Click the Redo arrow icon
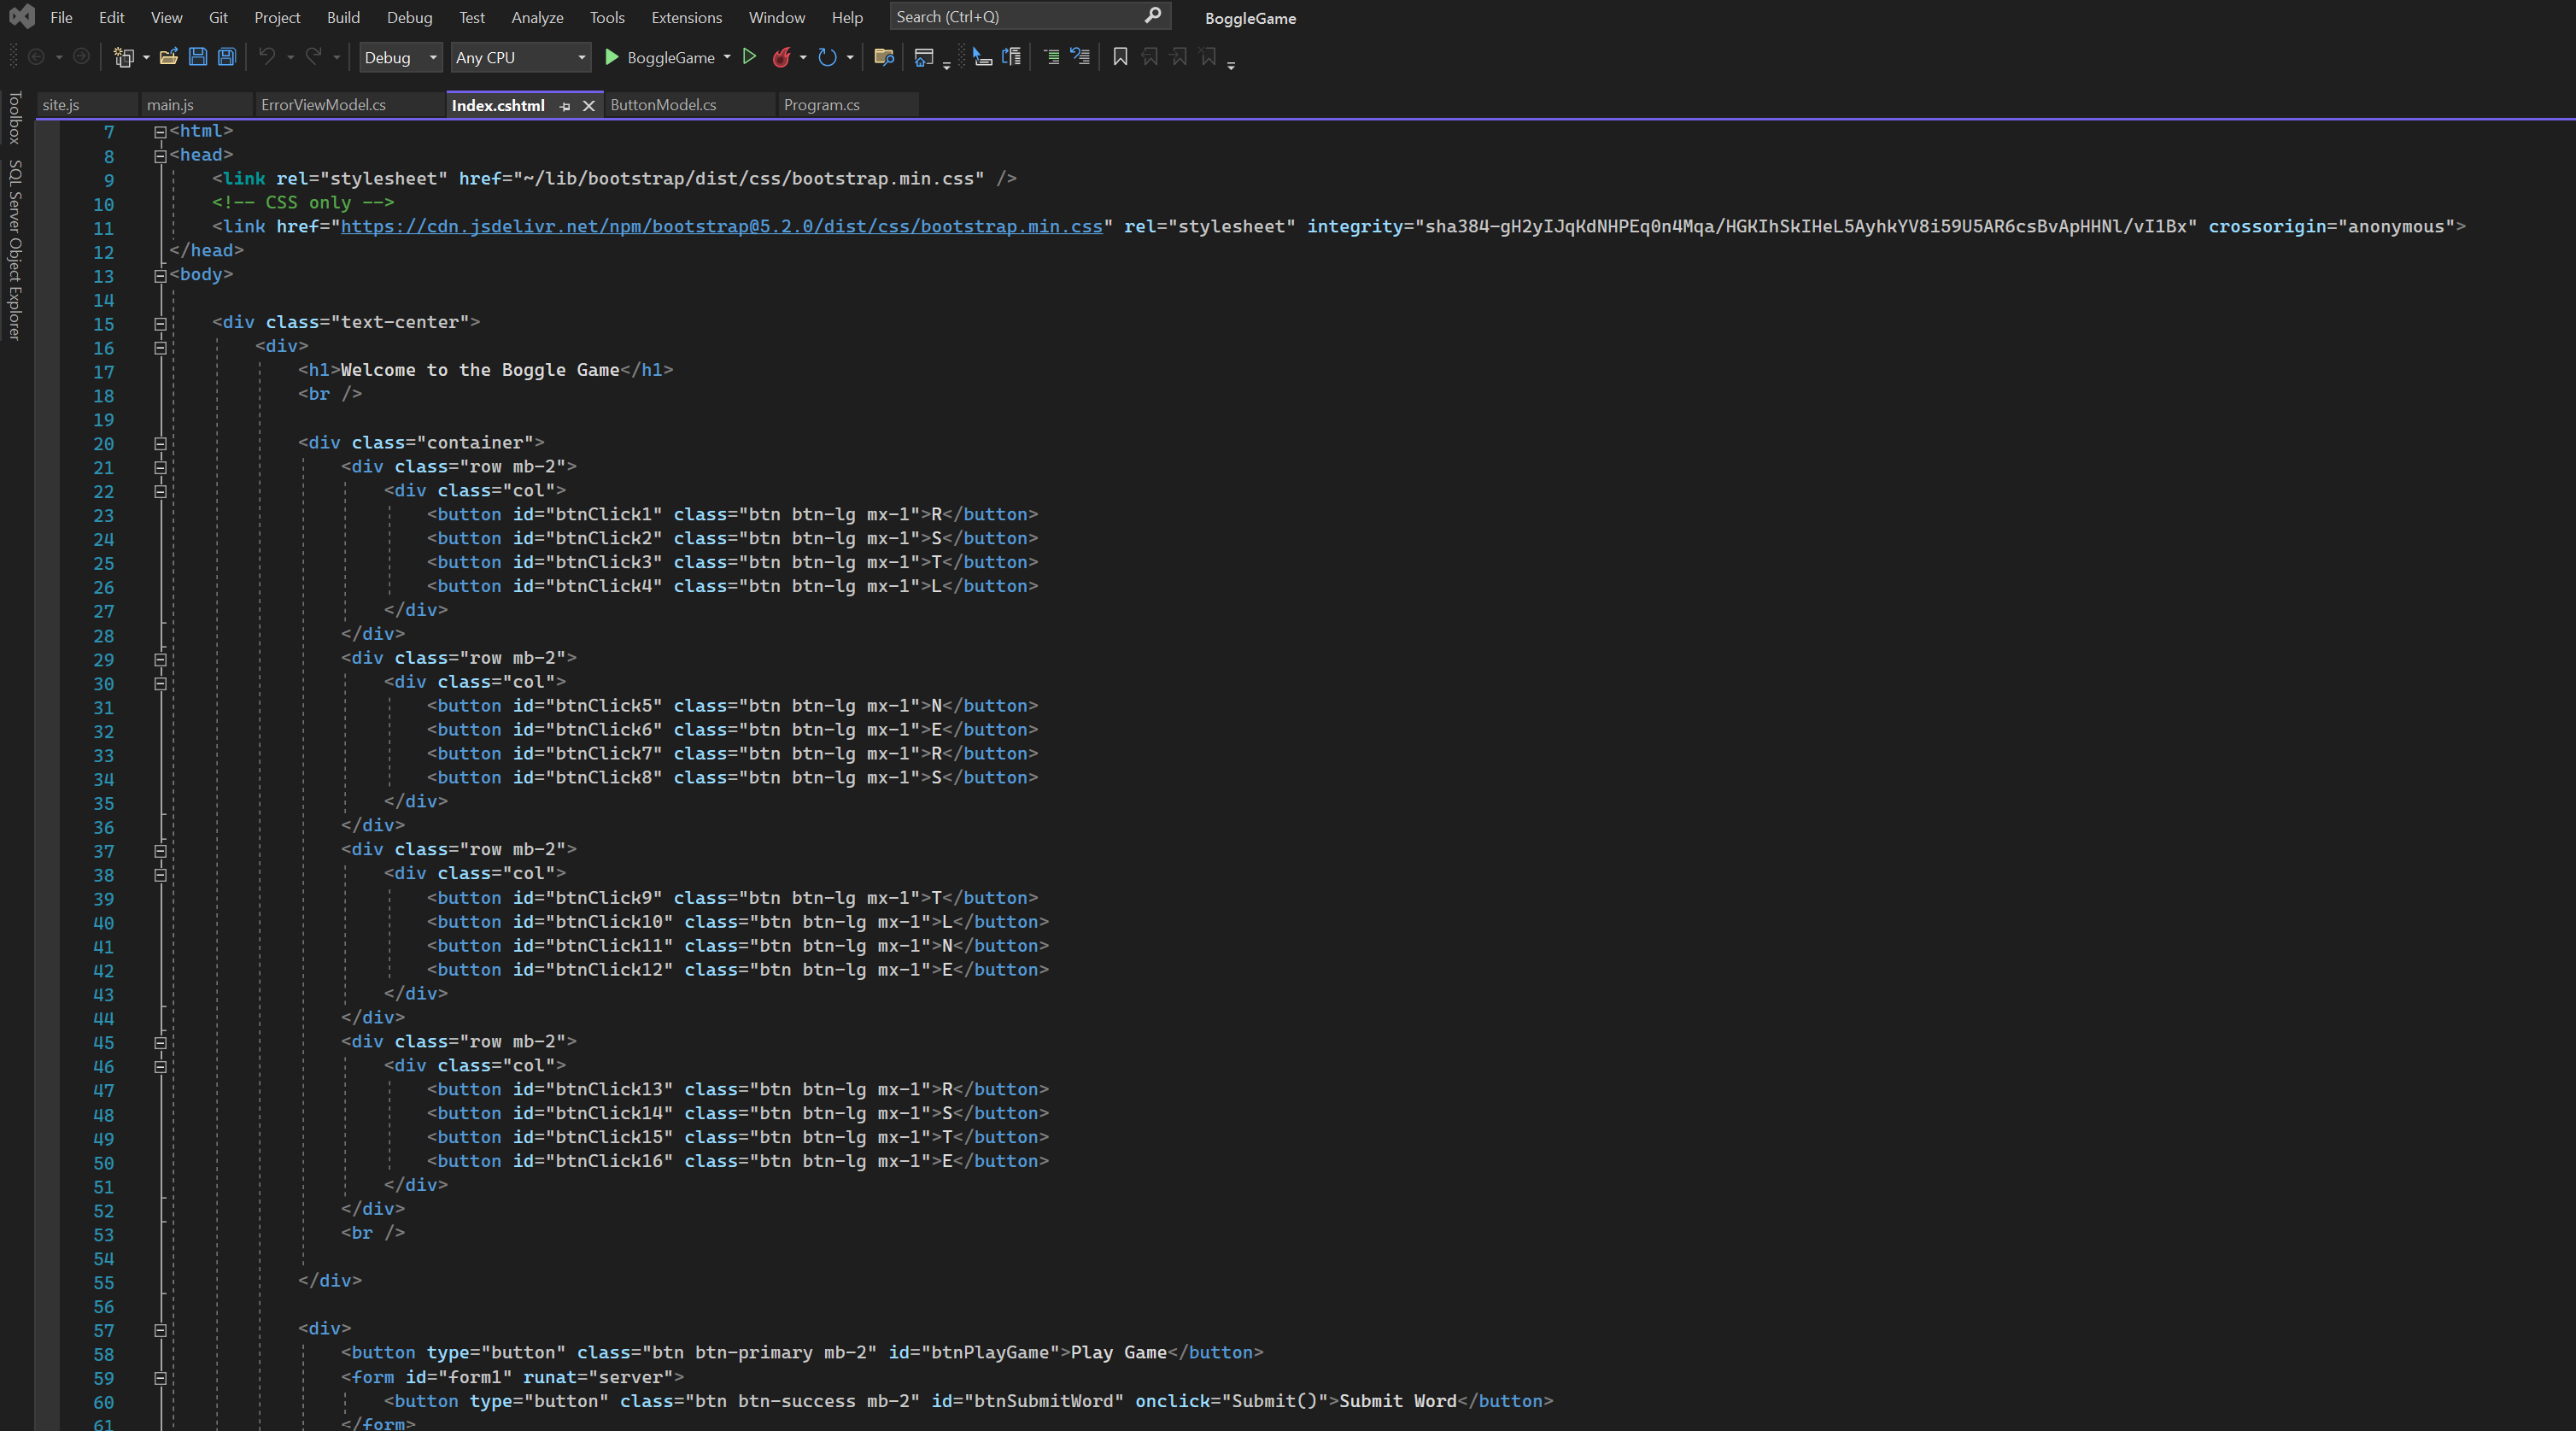Image resolution: width=2576 pixels, height=1431 pixels. tap(314, 57)
